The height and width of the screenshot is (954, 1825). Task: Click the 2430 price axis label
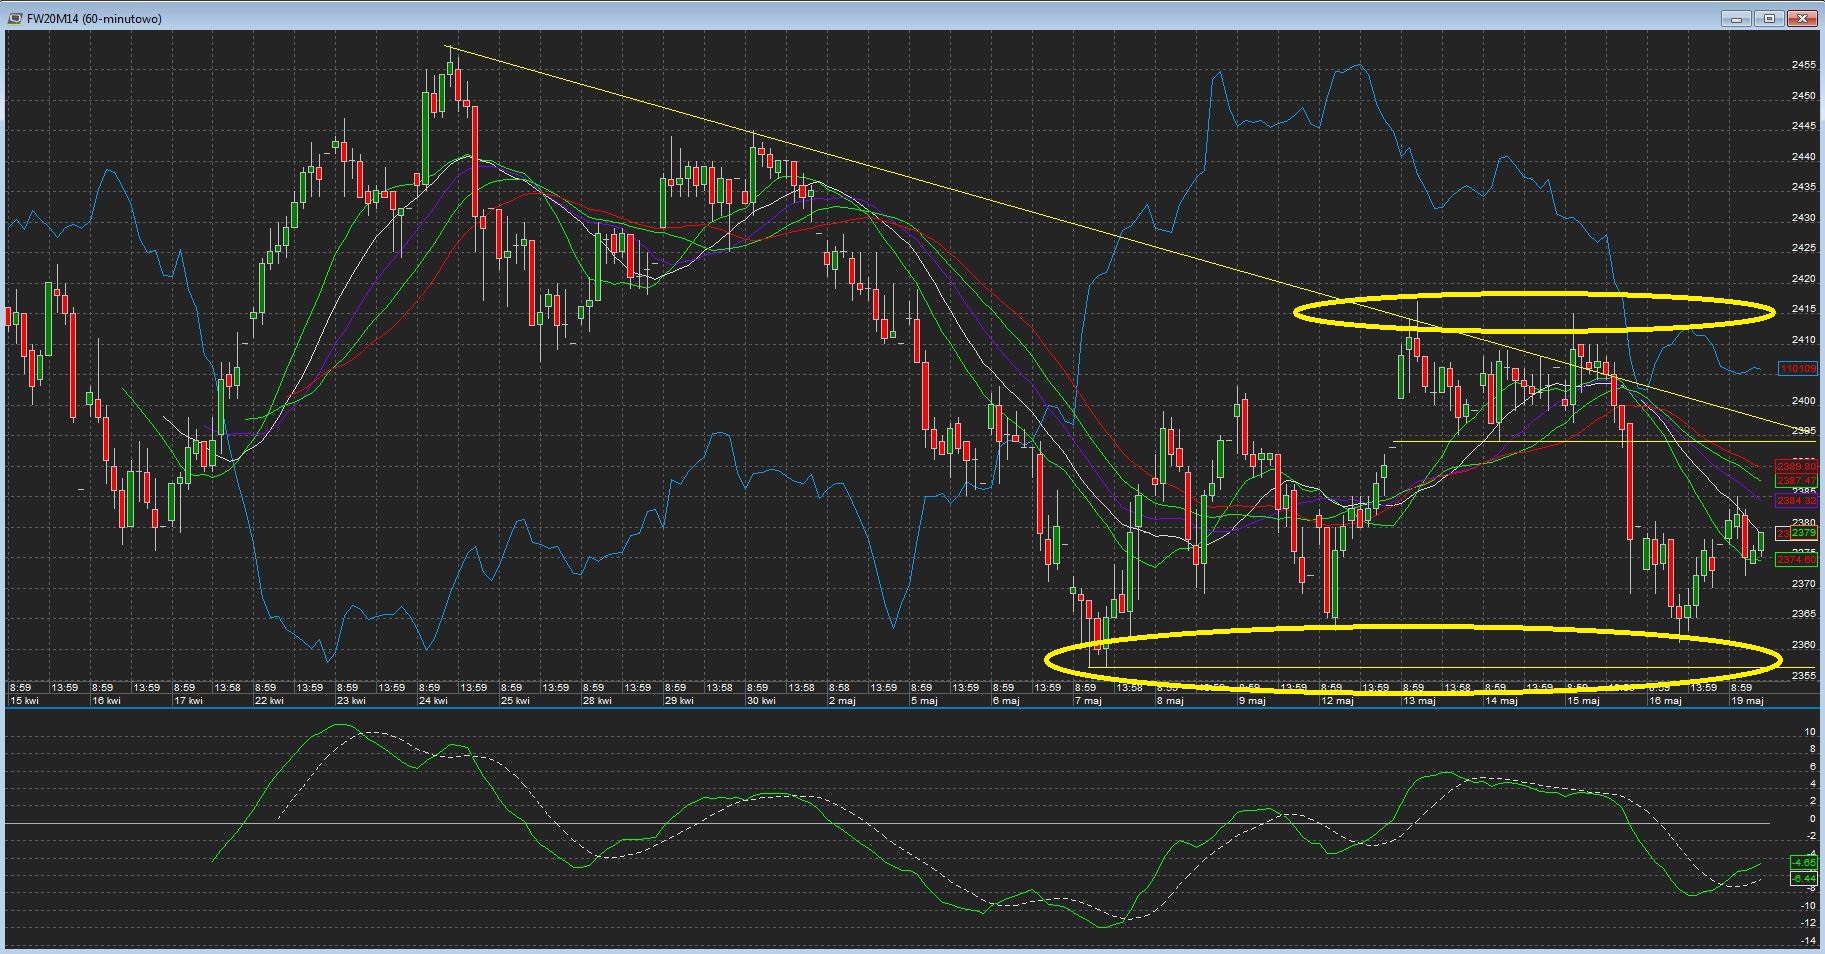click(1804, 218)
